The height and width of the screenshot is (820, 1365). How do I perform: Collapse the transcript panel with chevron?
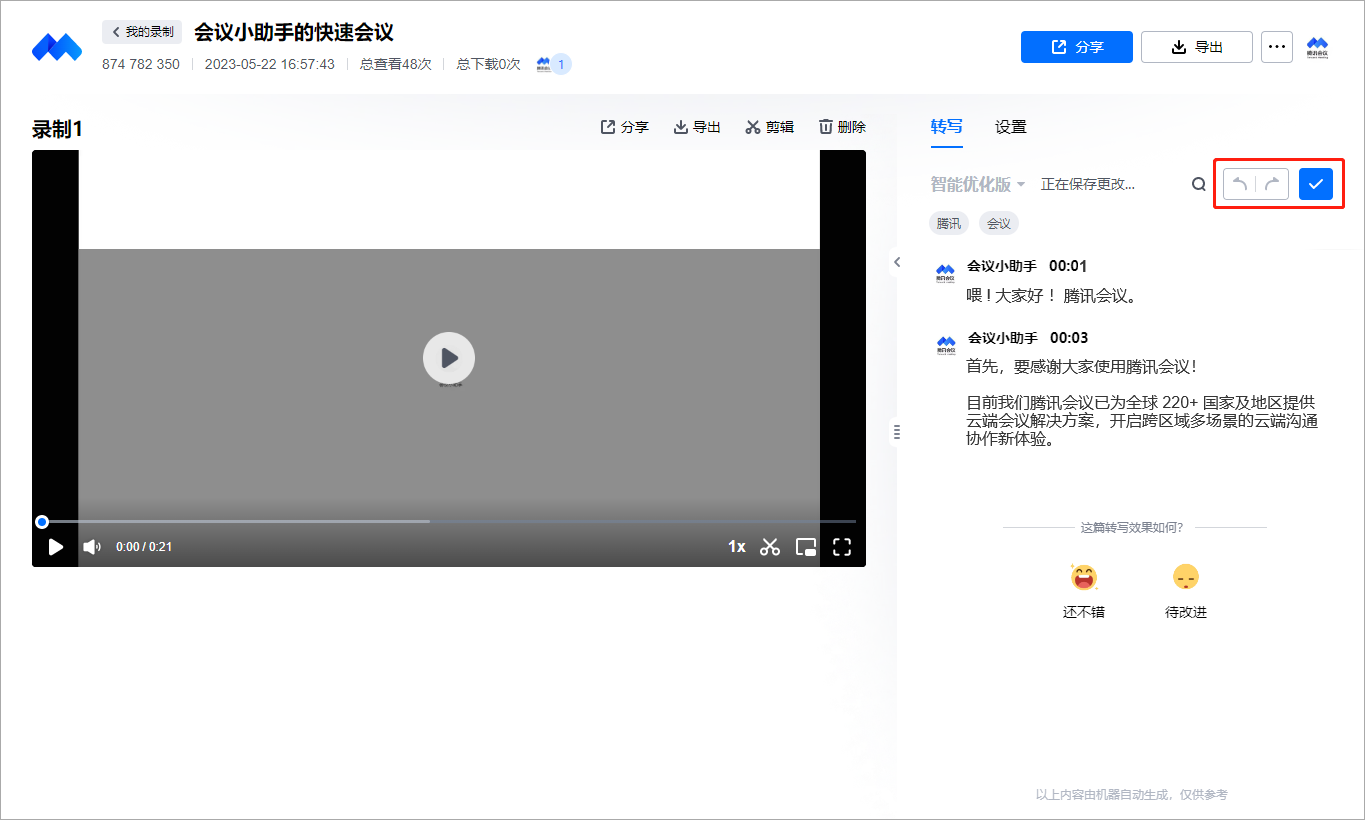tap(897, 262)
